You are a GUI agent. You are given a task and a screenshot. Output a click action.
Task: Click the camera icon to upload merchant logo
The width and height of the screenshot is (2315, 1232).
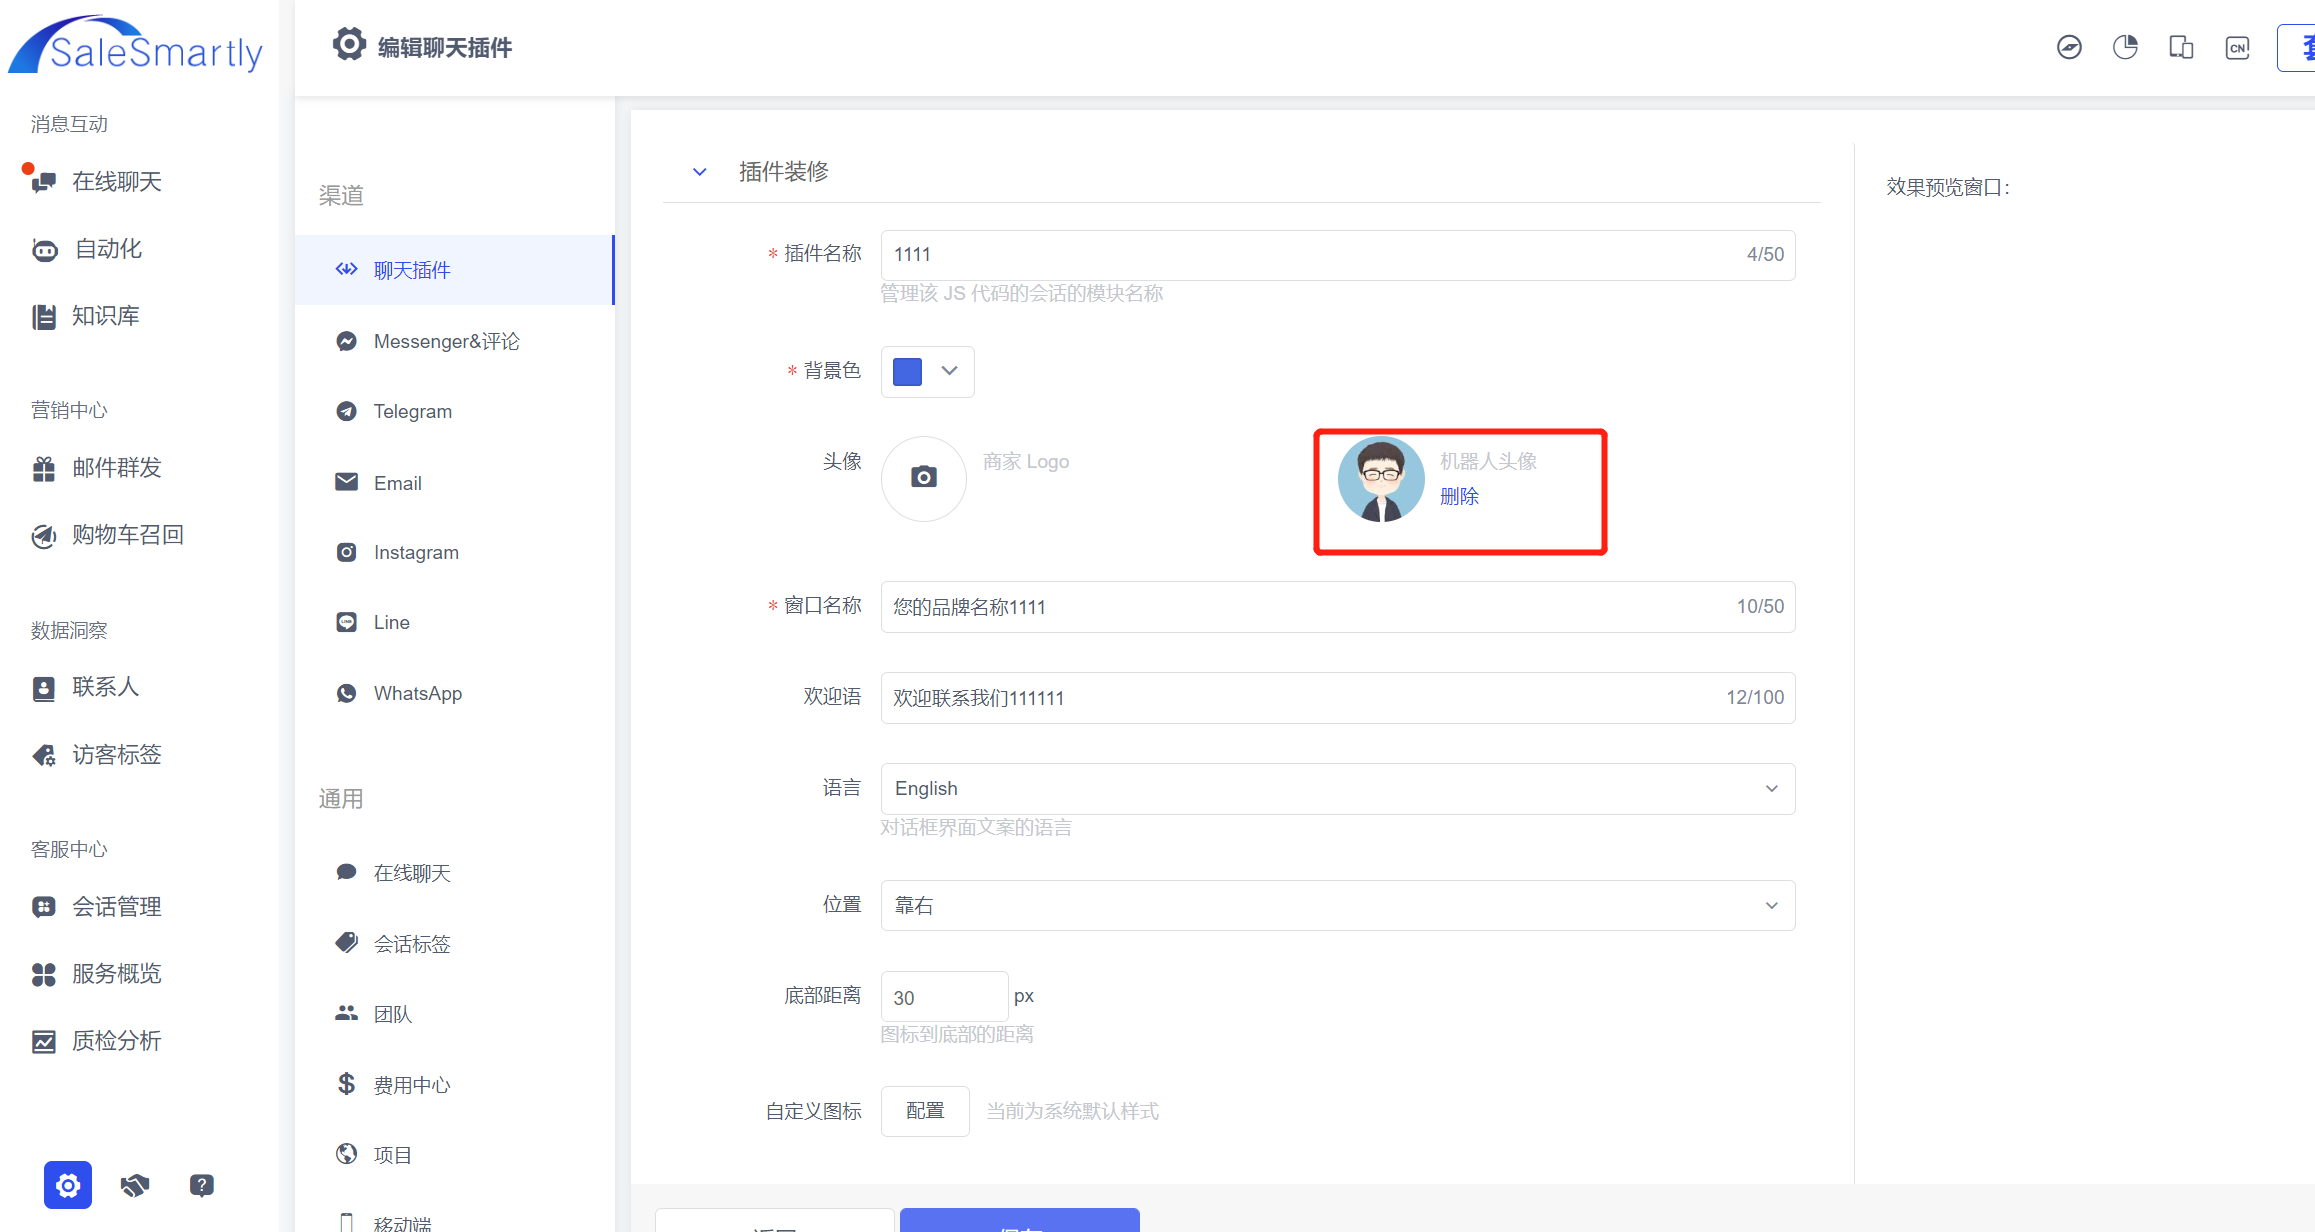tap(923, 478)
